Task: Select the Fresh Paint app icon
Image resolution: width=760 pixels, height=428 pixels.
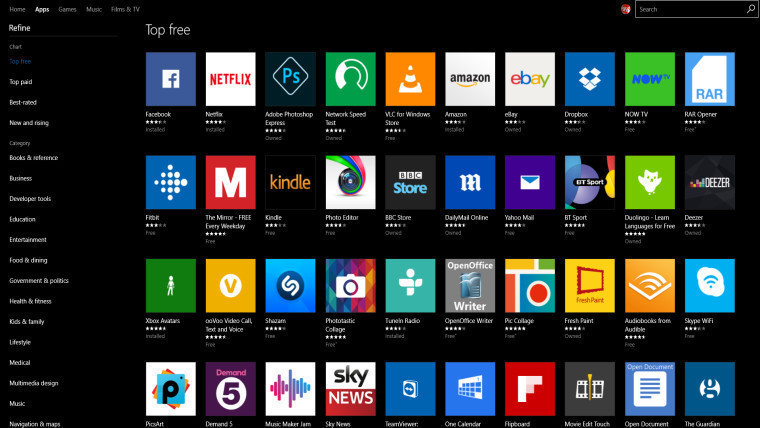Action: (x=590, y=285)
